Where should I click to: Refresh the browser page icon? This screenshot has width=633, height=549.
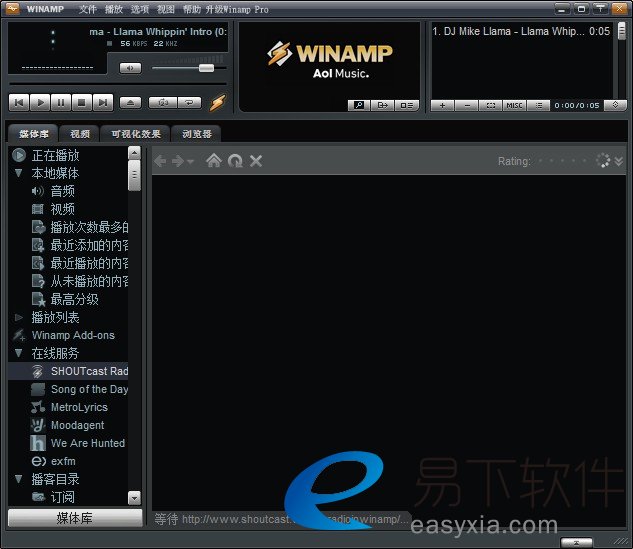pyautogui.click(x=235, y=161)
